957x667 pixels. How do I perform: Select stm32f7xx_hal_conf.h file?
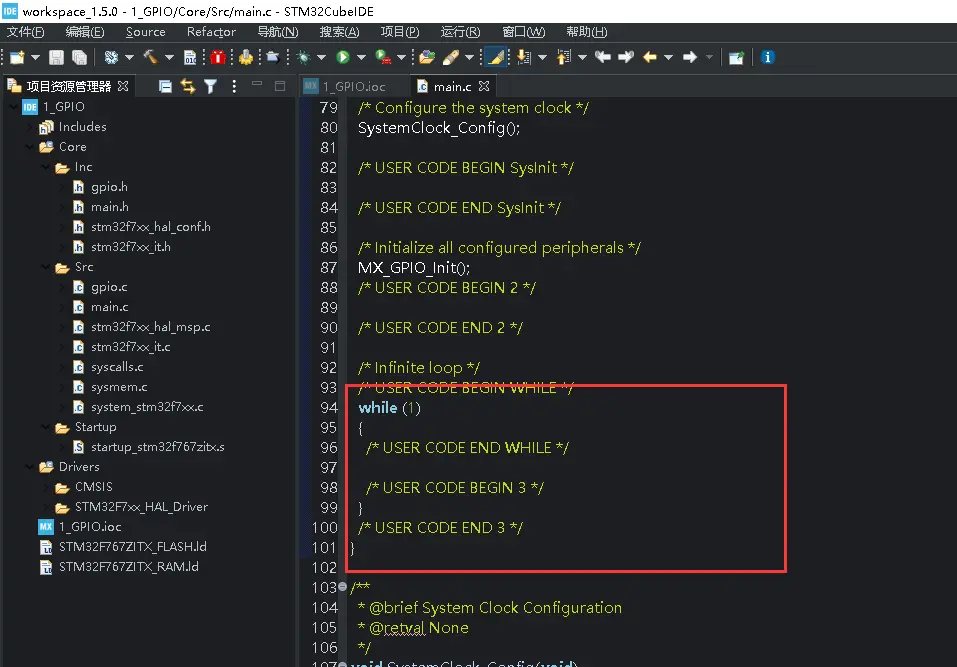coord(150,227)
